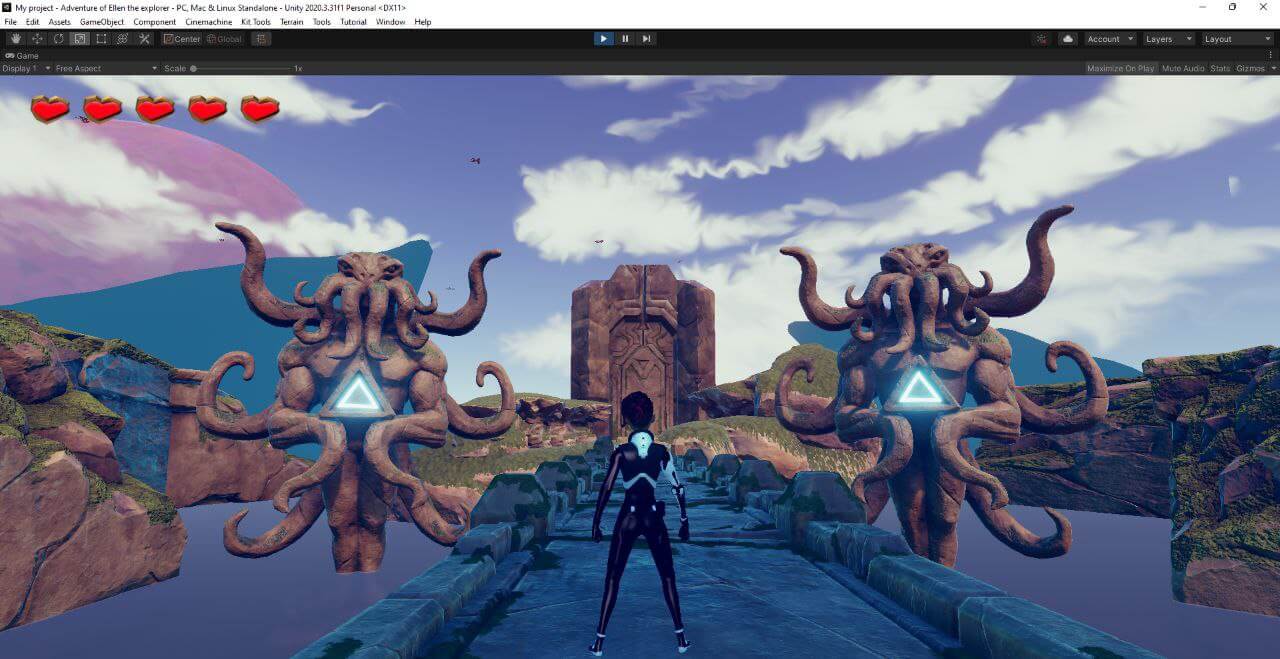Toggle the Stats overlay
1280x659 pixels.
(x=1220, y=68)
